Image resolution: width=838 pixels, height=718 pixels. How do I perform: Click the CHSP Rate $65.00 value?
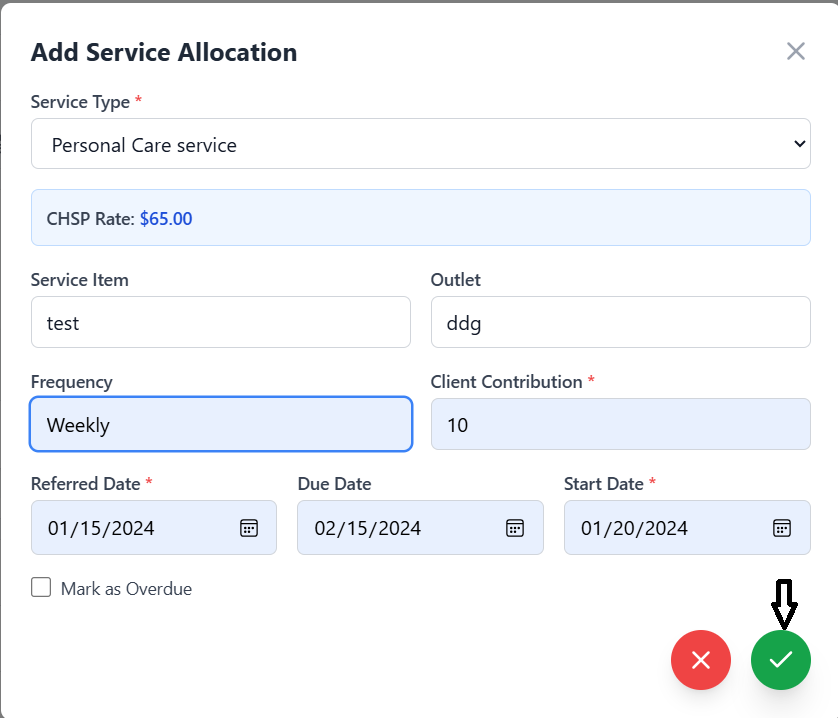[166, 218]
